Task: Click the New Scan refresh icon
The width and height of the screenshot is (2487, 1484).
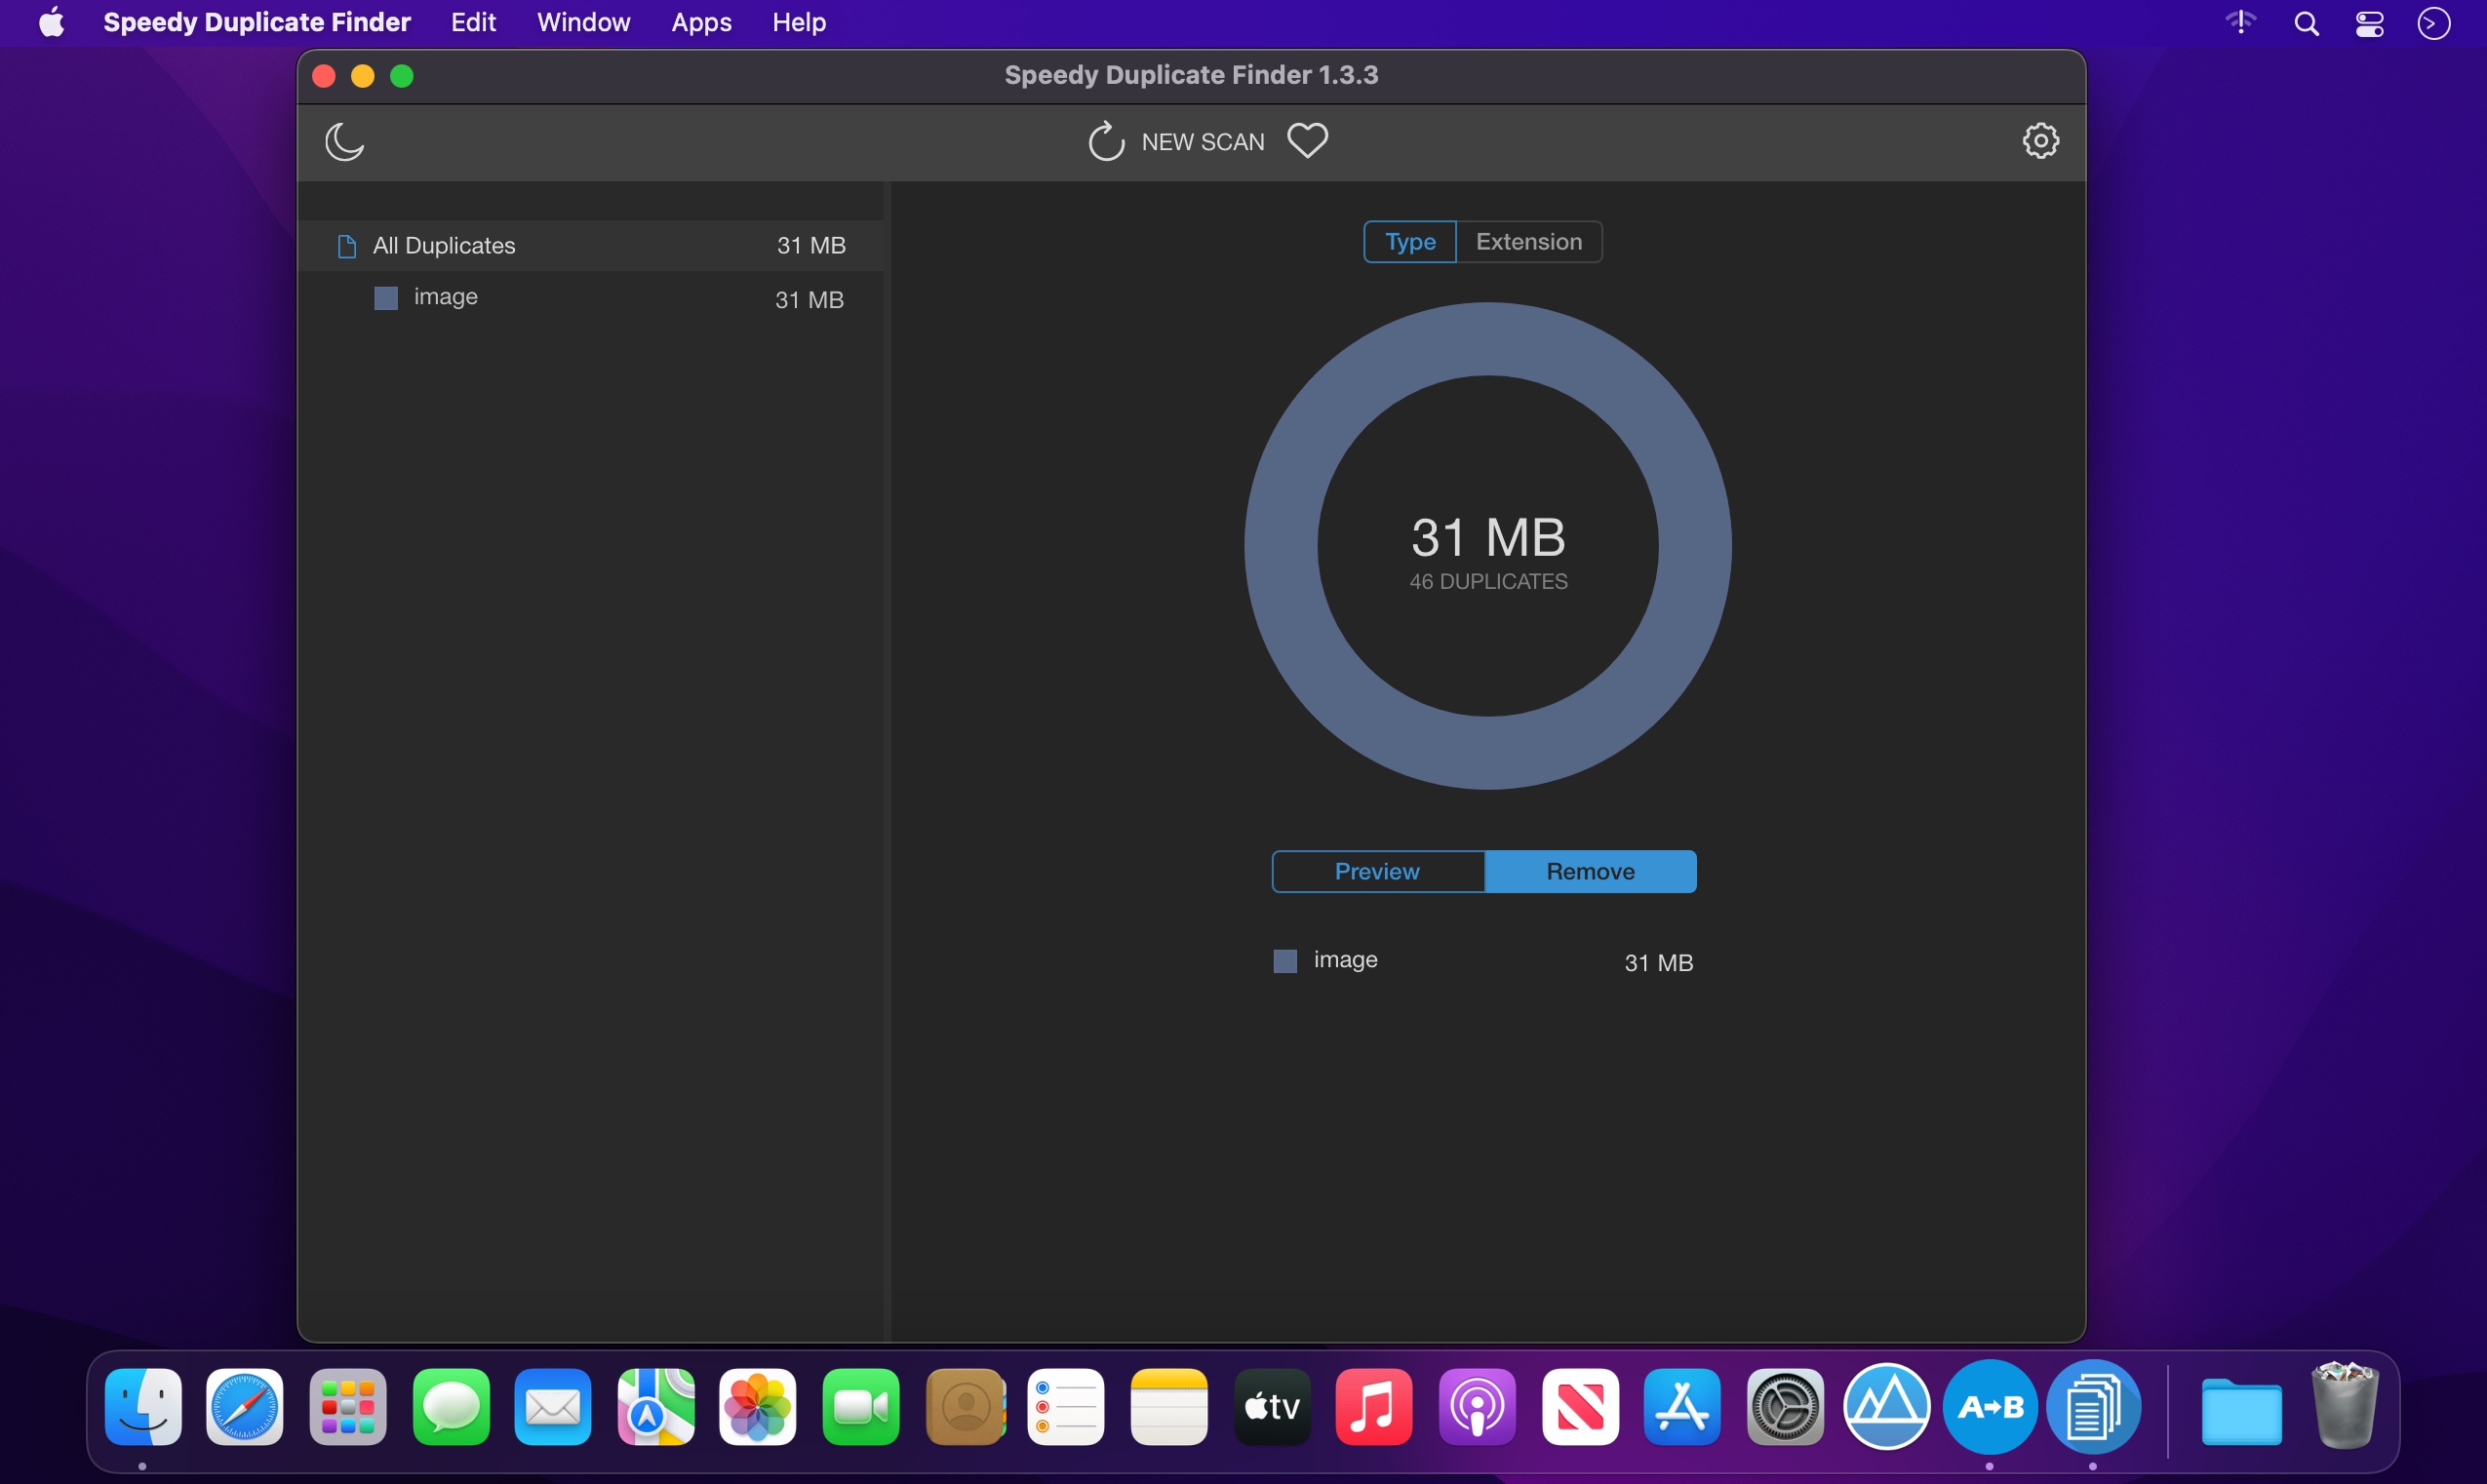Action: click(1106, 141)
